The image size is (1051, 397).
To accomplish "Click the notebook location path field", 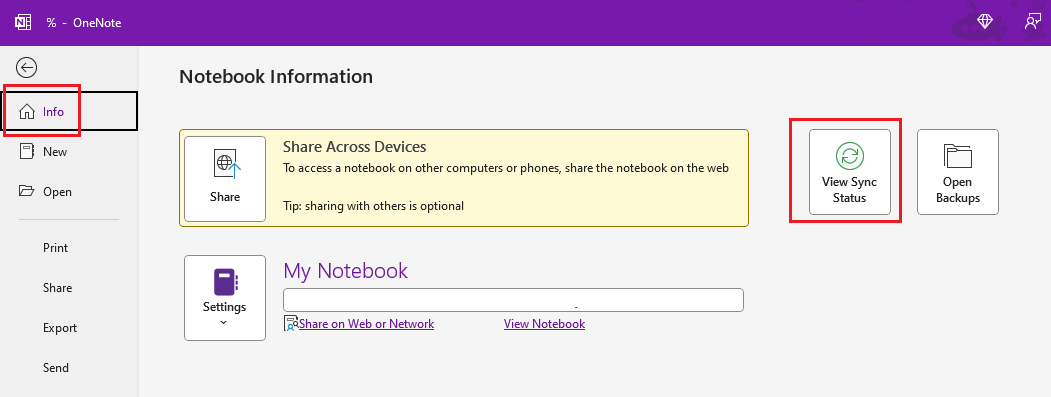I will pyautogui.click(x=513, y=300).
